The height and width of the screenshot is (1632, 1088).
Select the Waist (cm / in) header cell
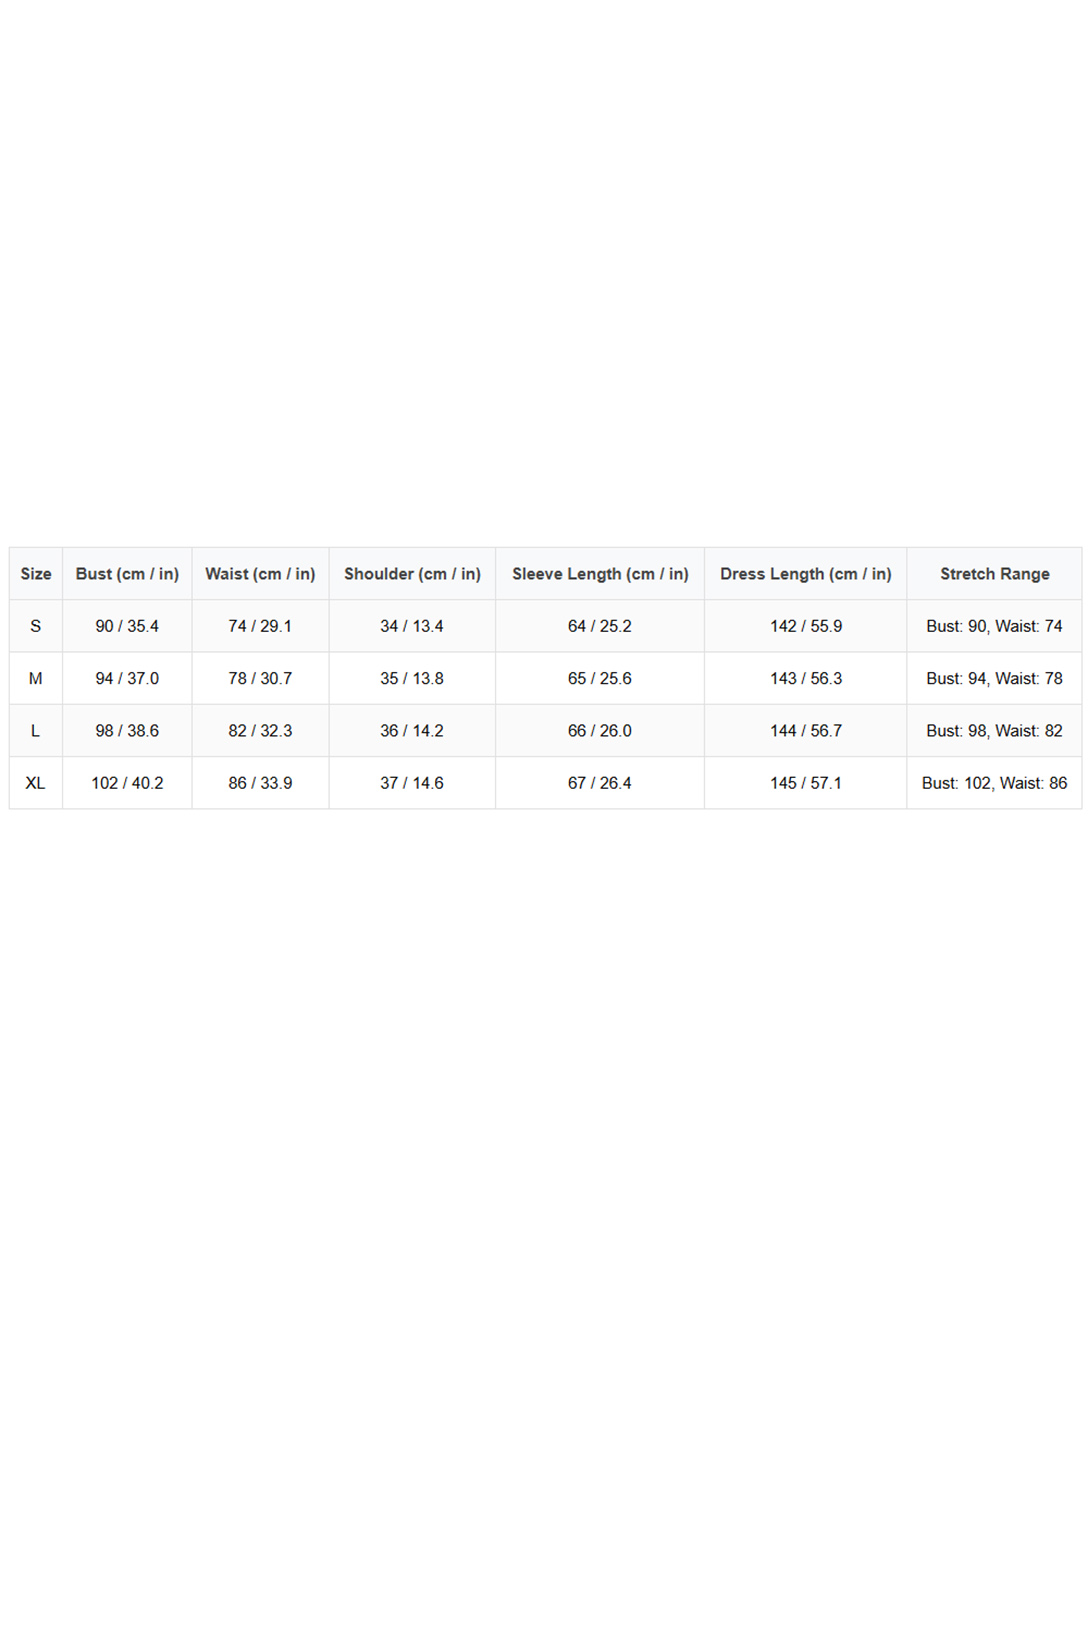pyautogui.click(x=260, y=574)
